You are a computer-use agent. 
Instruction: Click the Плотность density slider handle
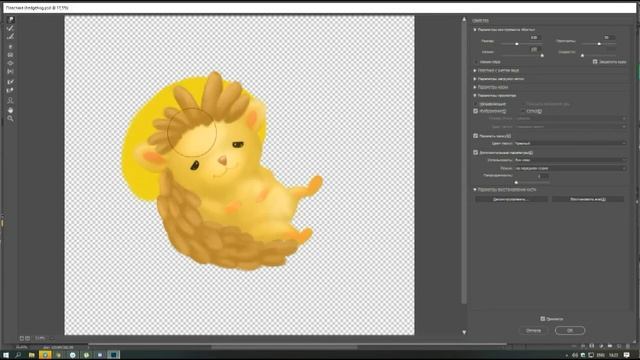pyautogui.click(x=599, y=44)
